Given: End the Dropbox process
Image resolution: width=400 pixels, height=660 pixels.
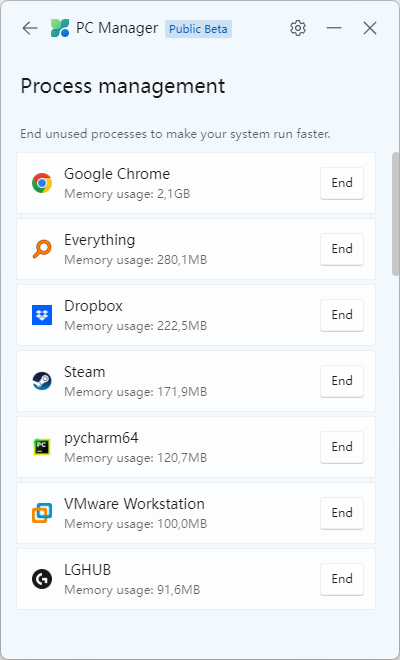Looking at the screenshot, I should pos(342,315).
